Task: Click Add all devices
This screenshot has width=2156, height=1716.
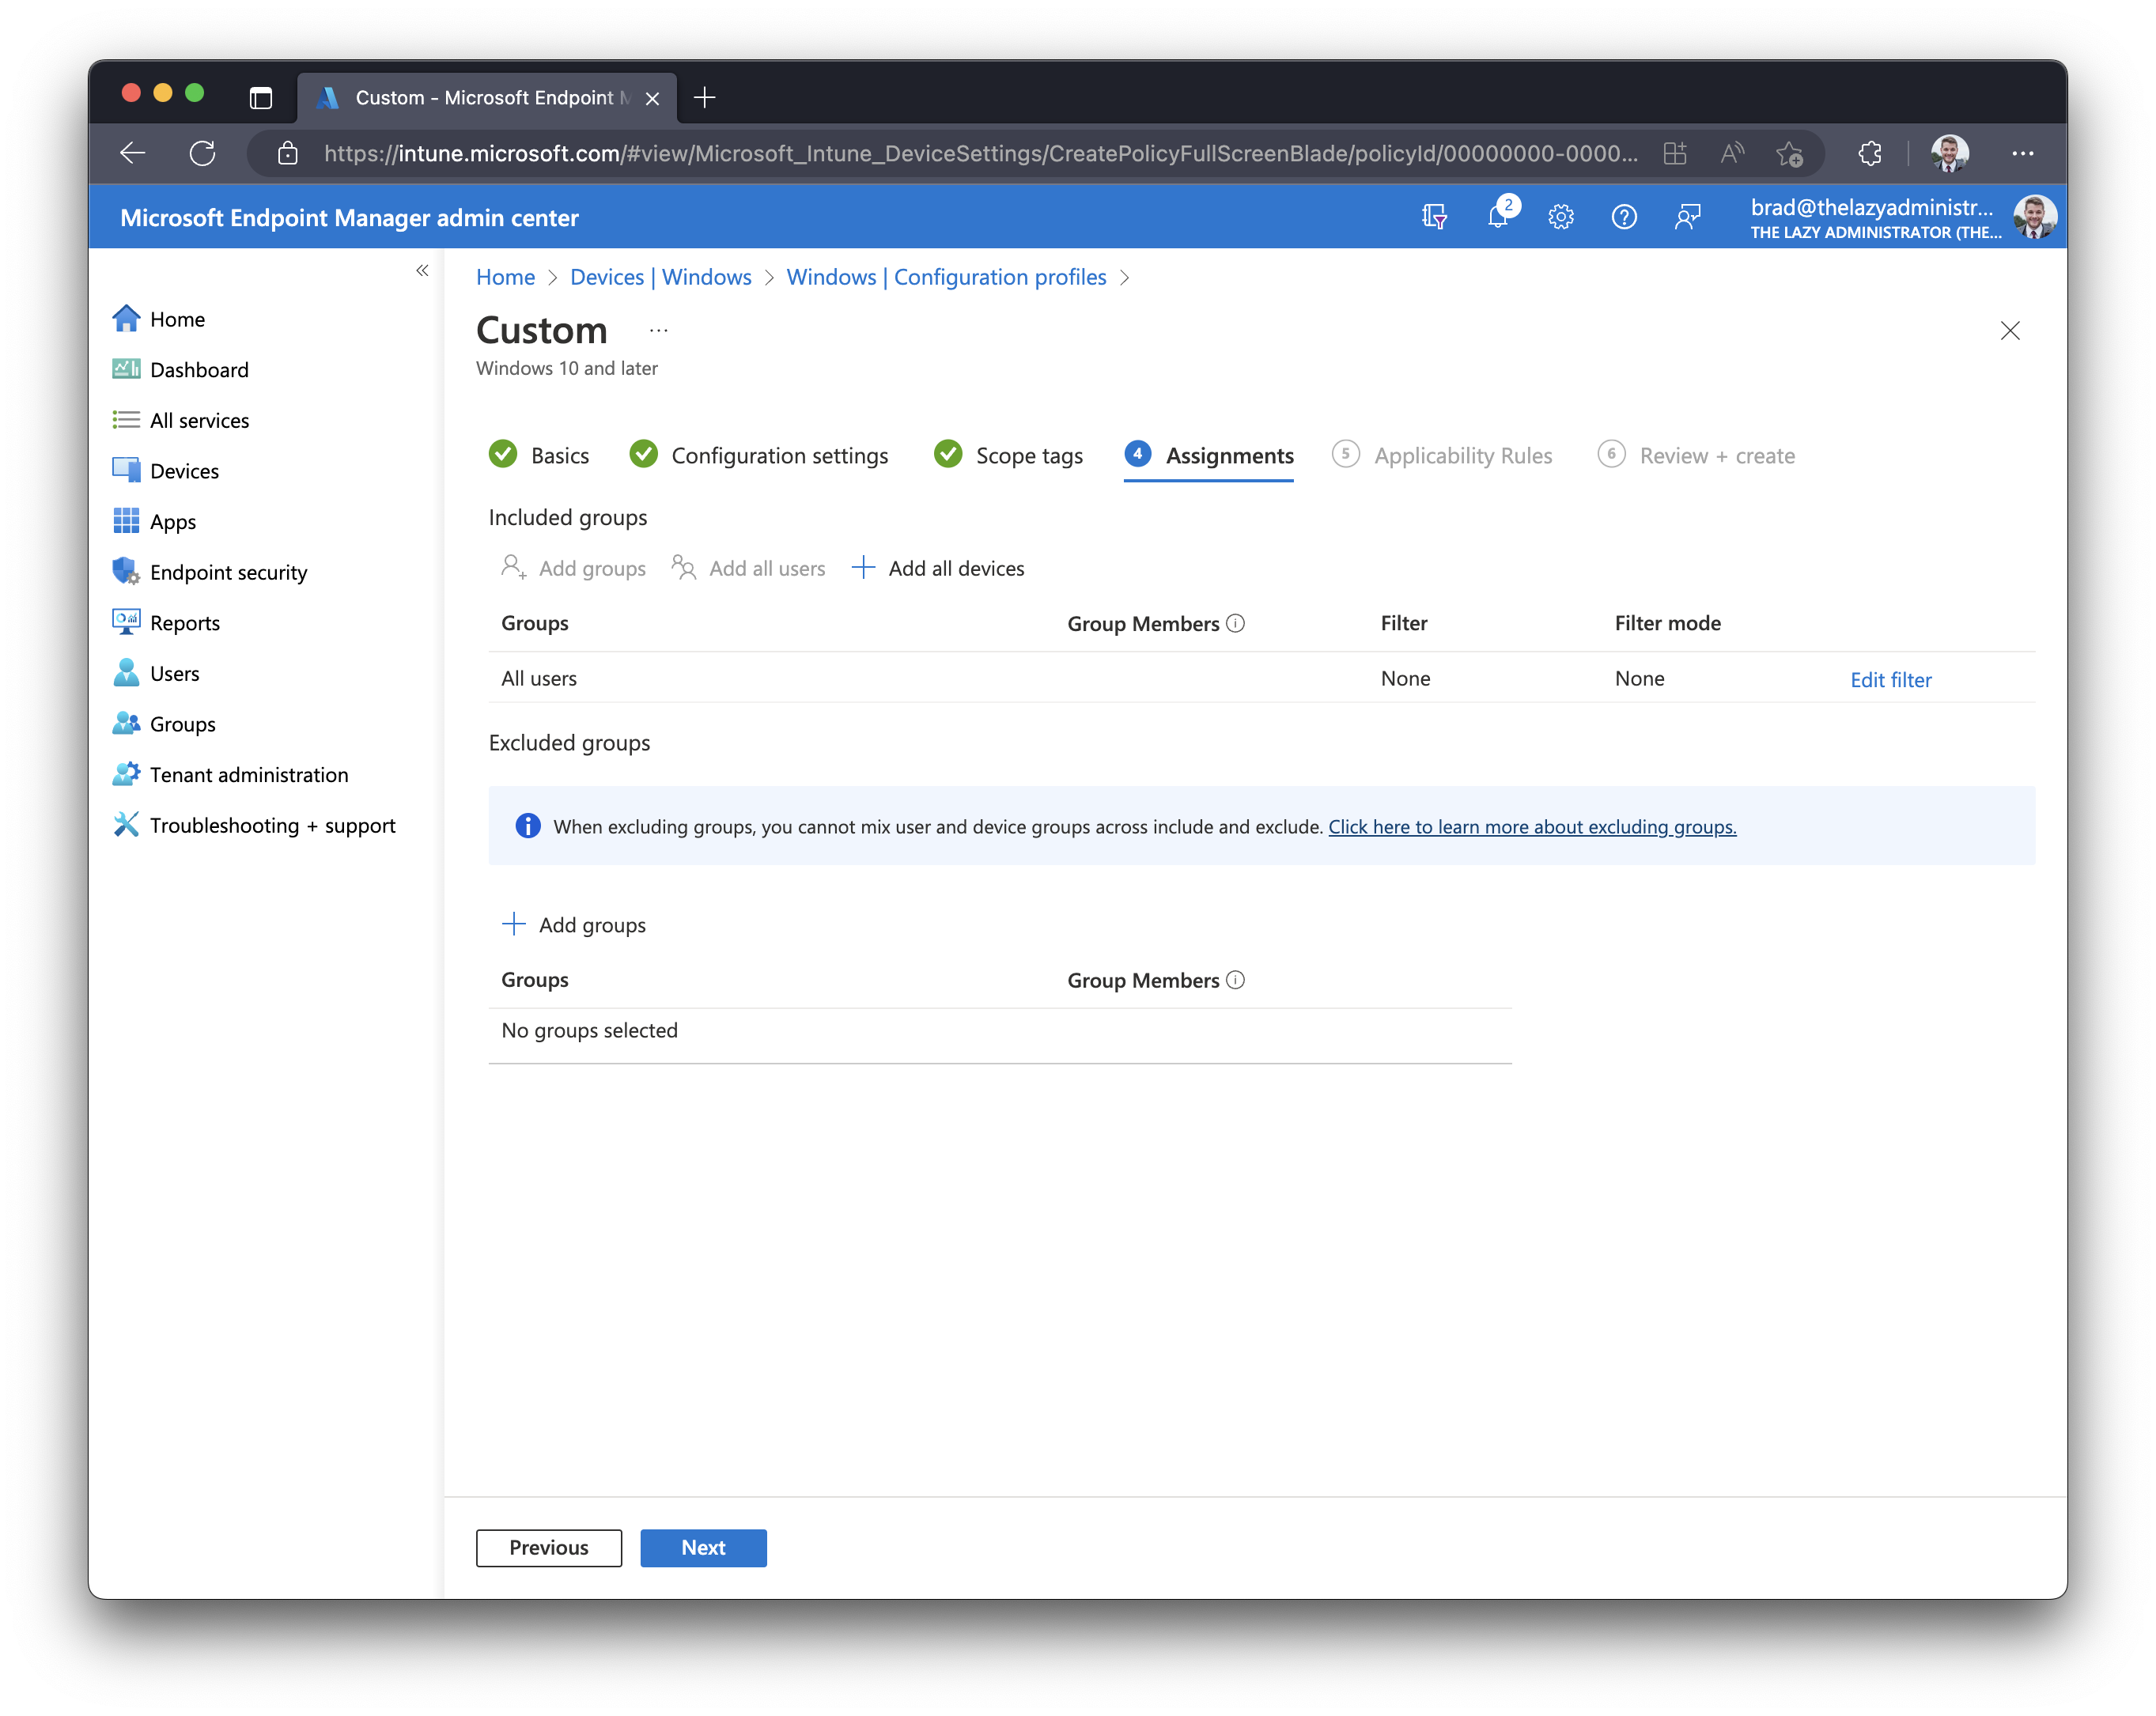Action: click(x=938, y=568)
